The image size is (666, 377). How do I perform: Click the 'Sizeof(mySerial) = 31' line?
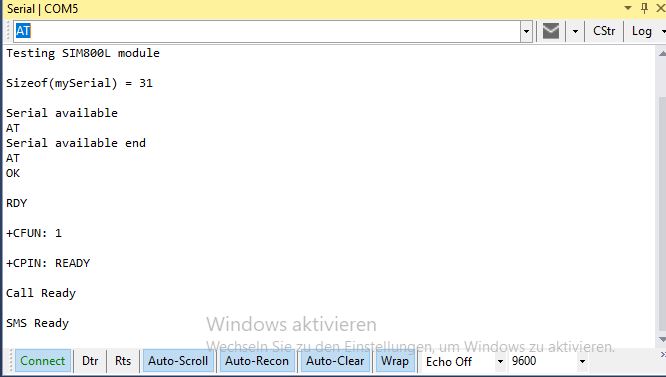(x=79, y=83)
